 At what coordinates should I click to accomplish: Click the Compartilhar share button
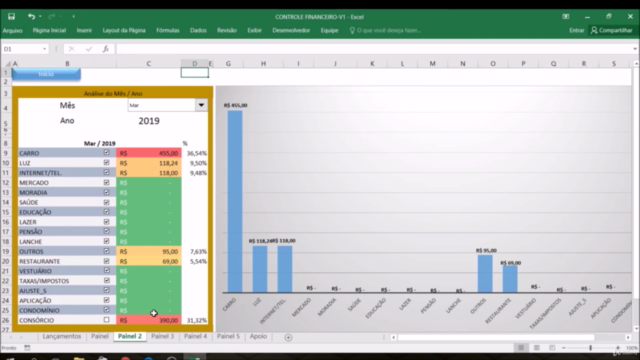coord(611,30)
